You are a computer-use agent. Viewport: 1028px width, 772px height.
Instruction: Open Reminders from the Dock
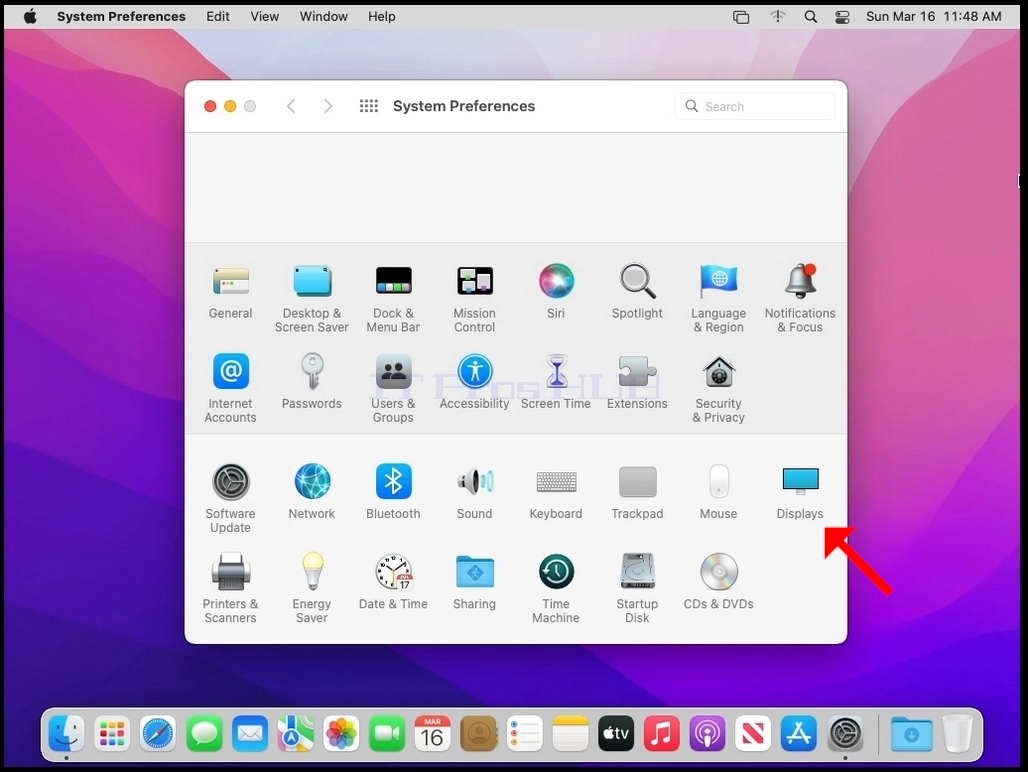tap(524, 733)
